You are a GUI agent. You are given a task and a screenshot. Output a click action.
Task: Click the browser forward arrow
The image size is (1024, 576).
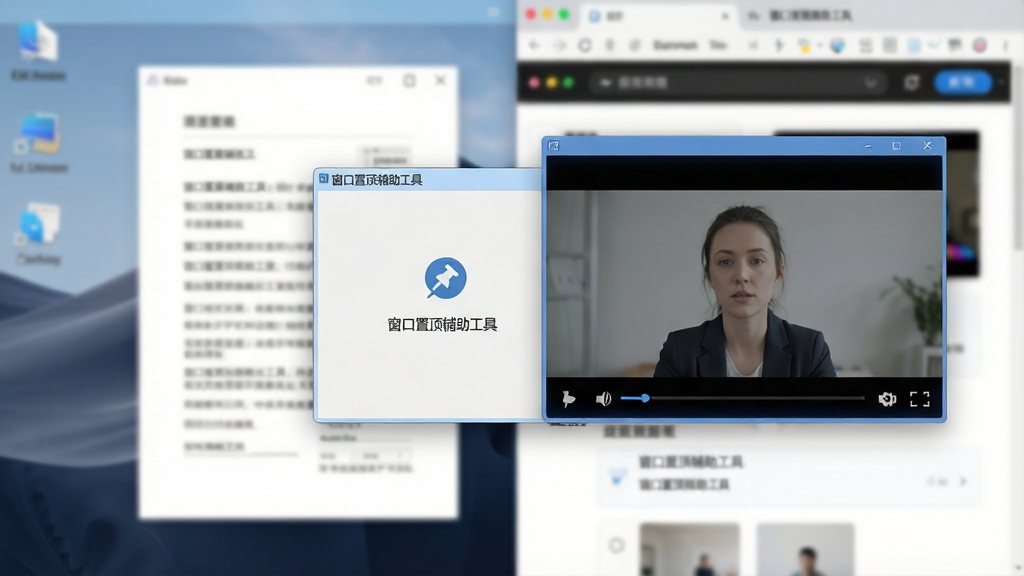[x=559, y=45]
